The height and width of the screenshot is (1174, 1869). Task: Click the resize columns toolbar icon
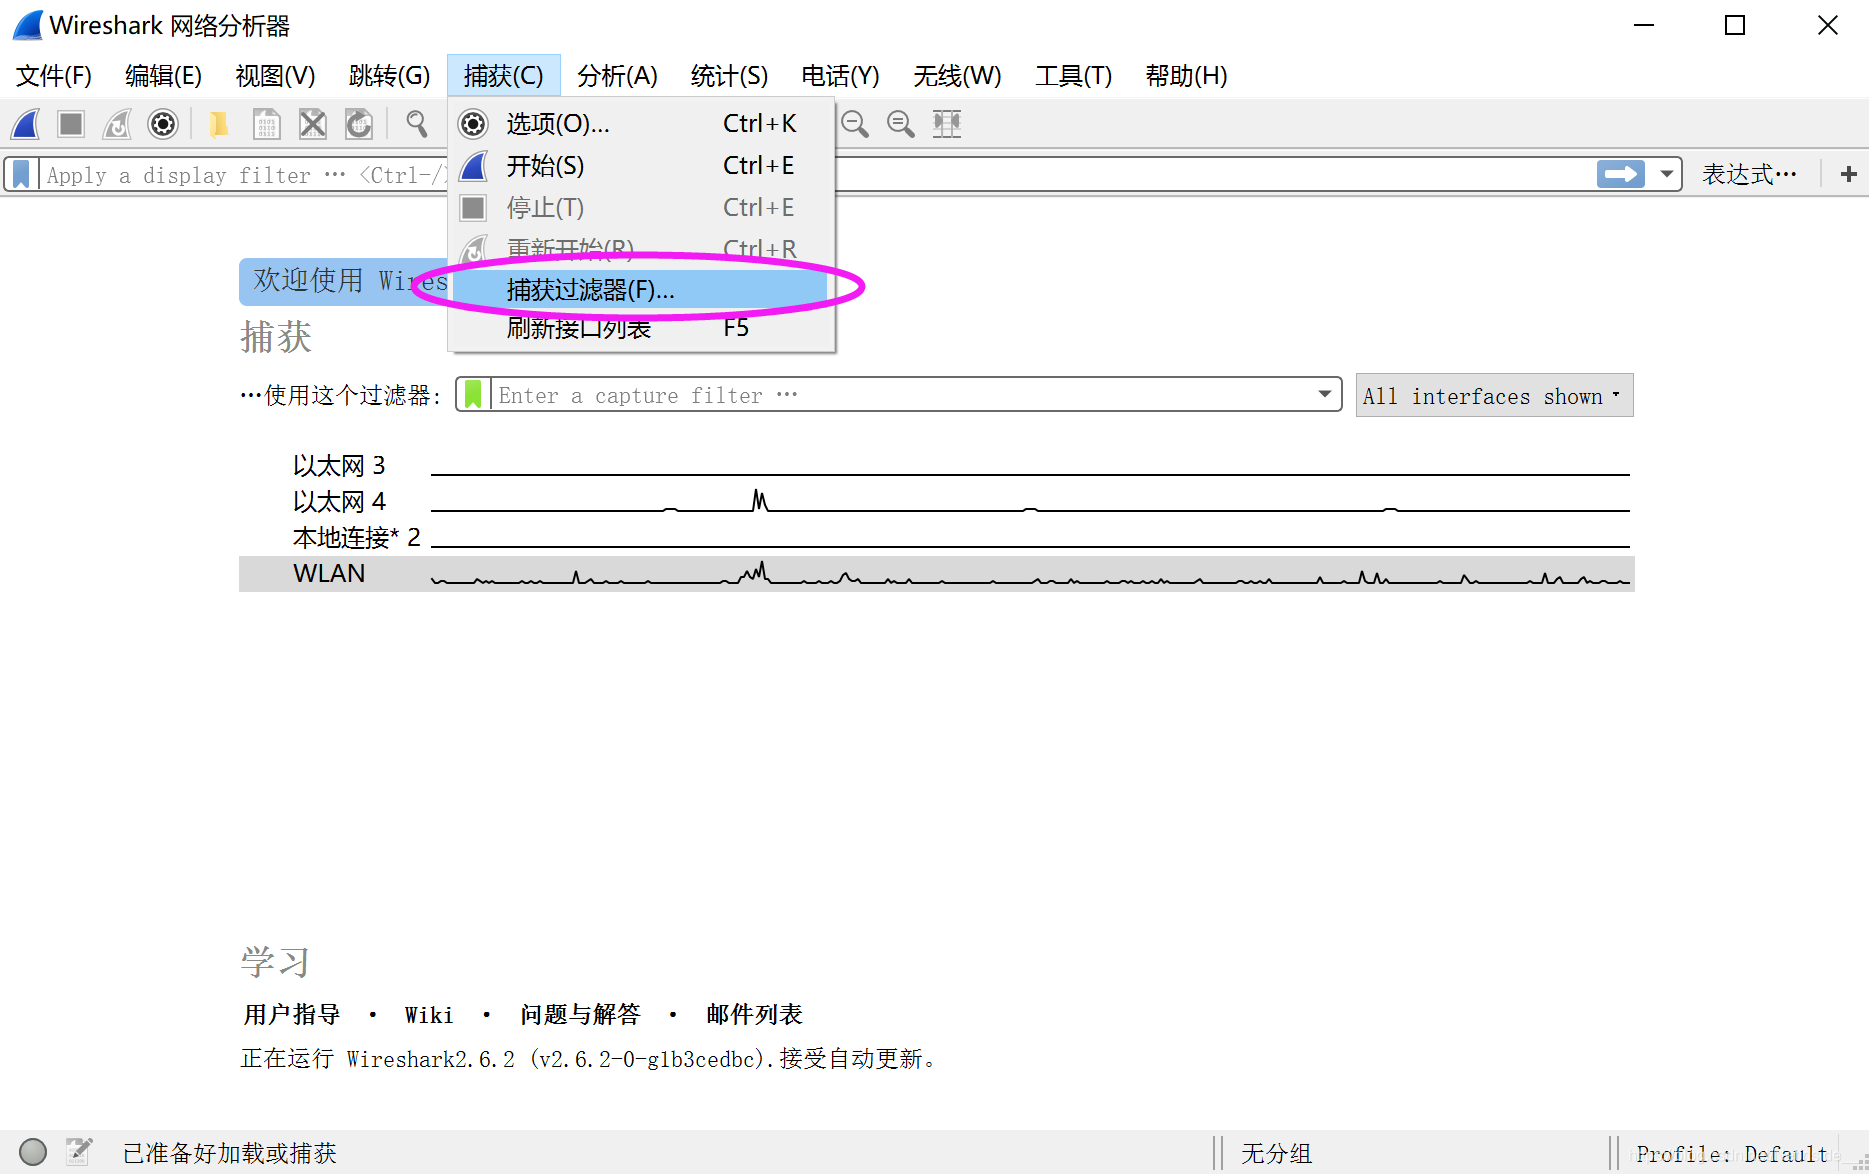tap(947, 124)
